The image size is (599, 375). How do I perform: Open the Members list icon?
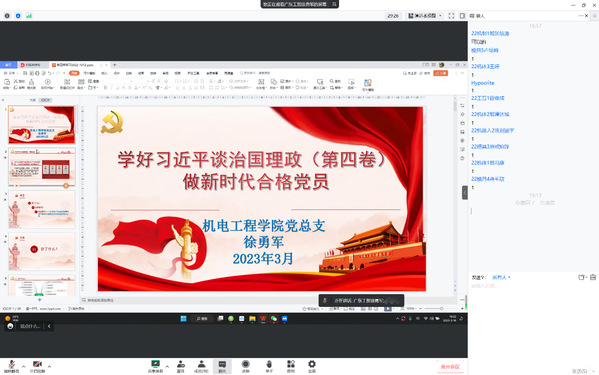tap(201, 366)
